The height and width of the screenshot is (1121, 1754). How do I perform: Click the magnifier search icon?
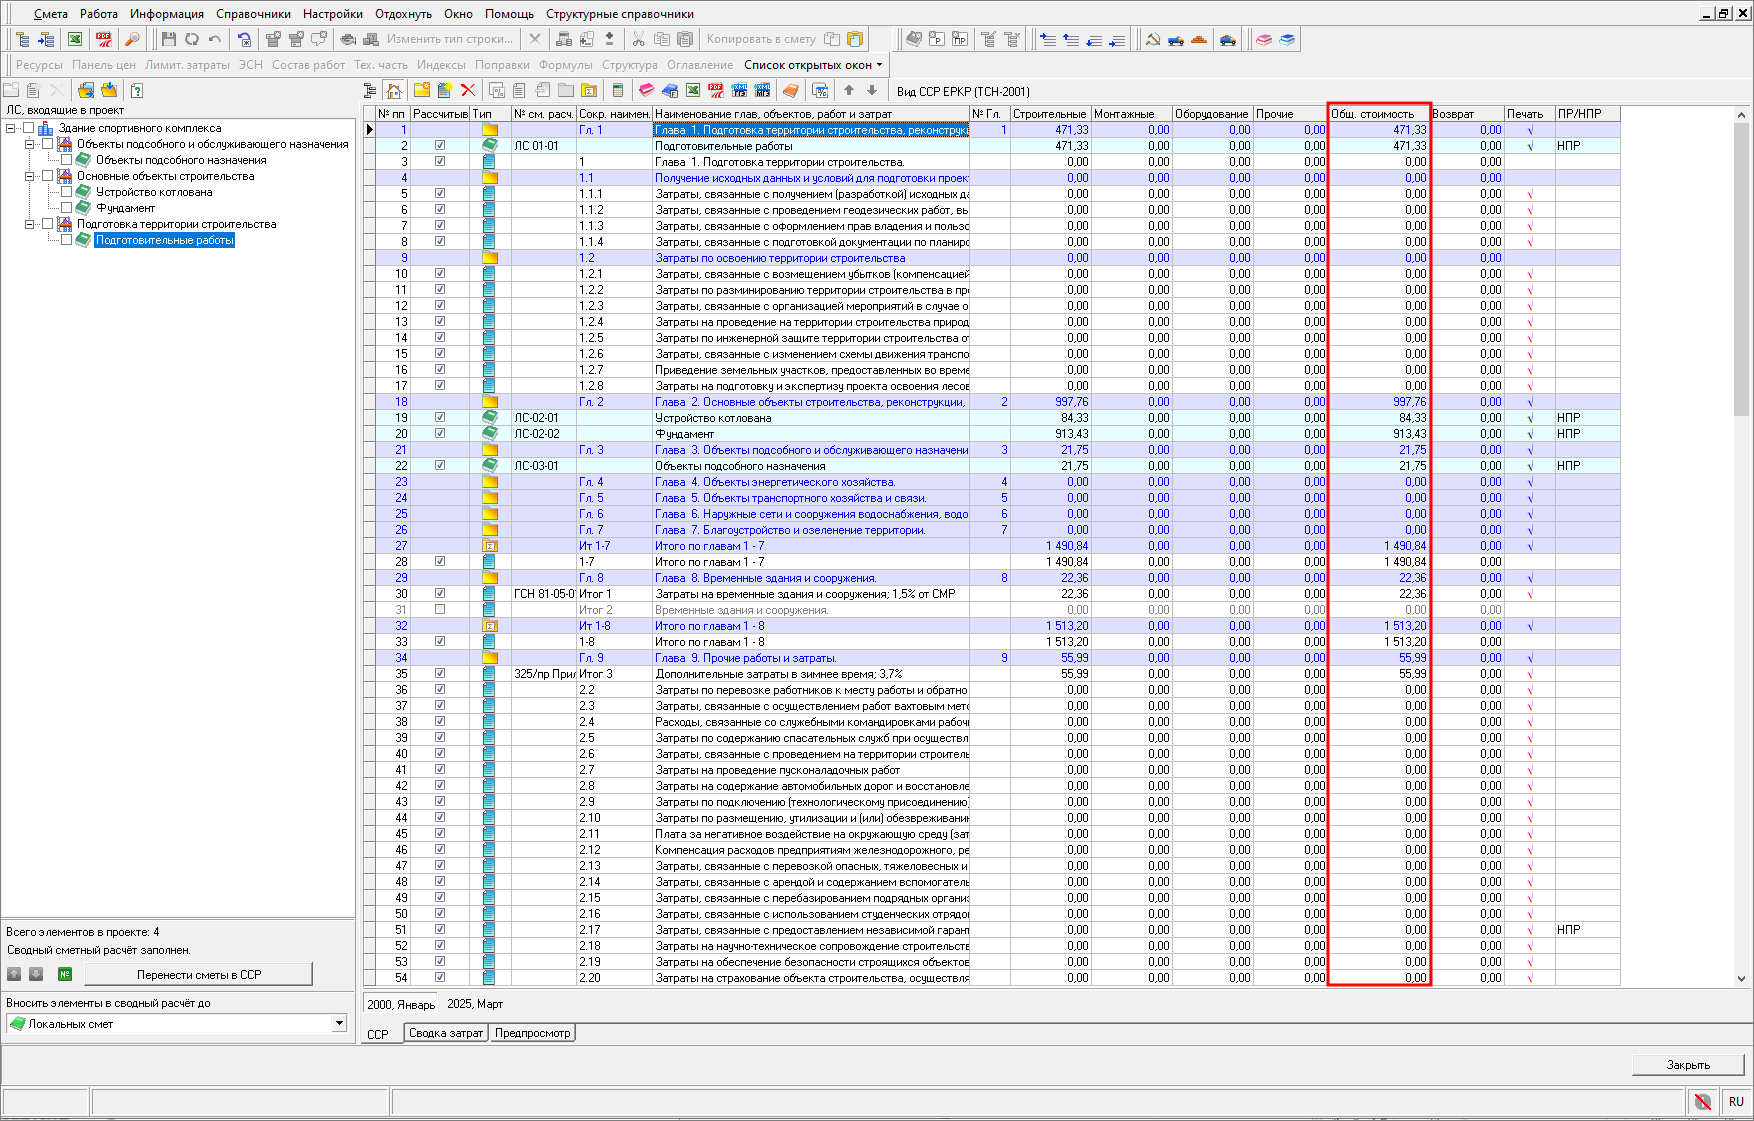click(x=131, y=39)
